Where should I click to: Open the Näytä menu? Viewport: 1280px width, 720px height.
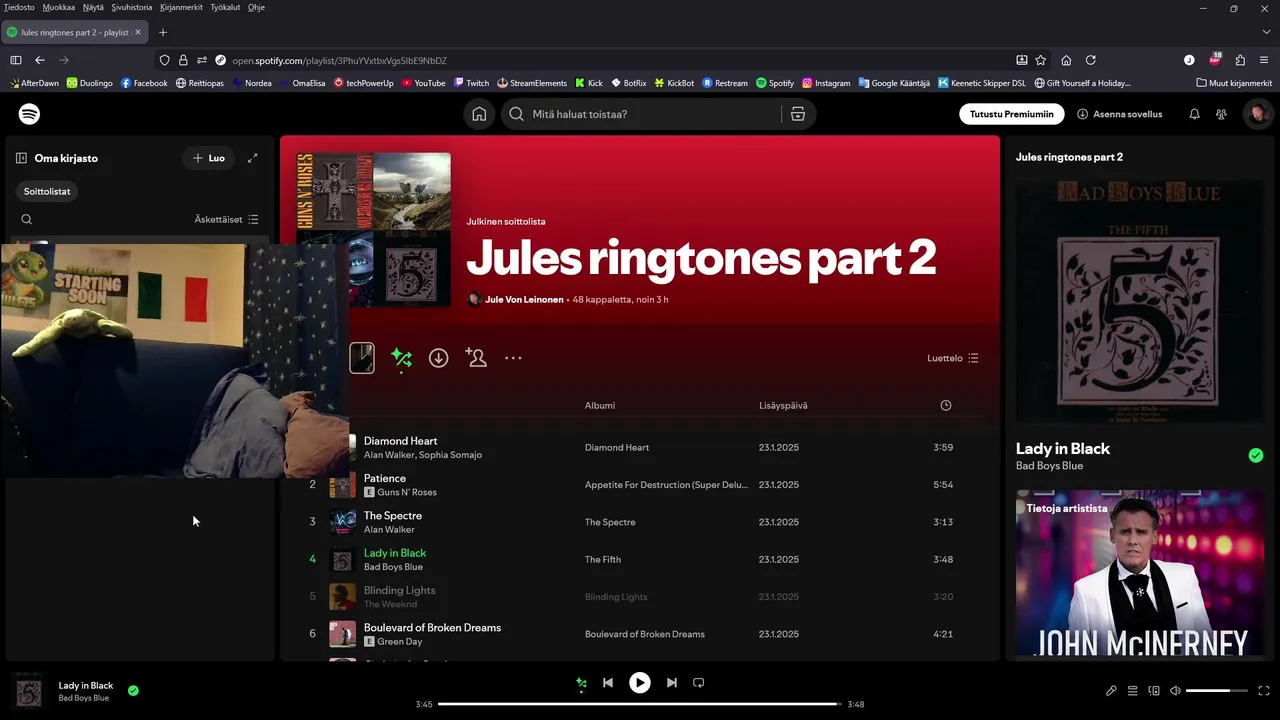(93, 7)
